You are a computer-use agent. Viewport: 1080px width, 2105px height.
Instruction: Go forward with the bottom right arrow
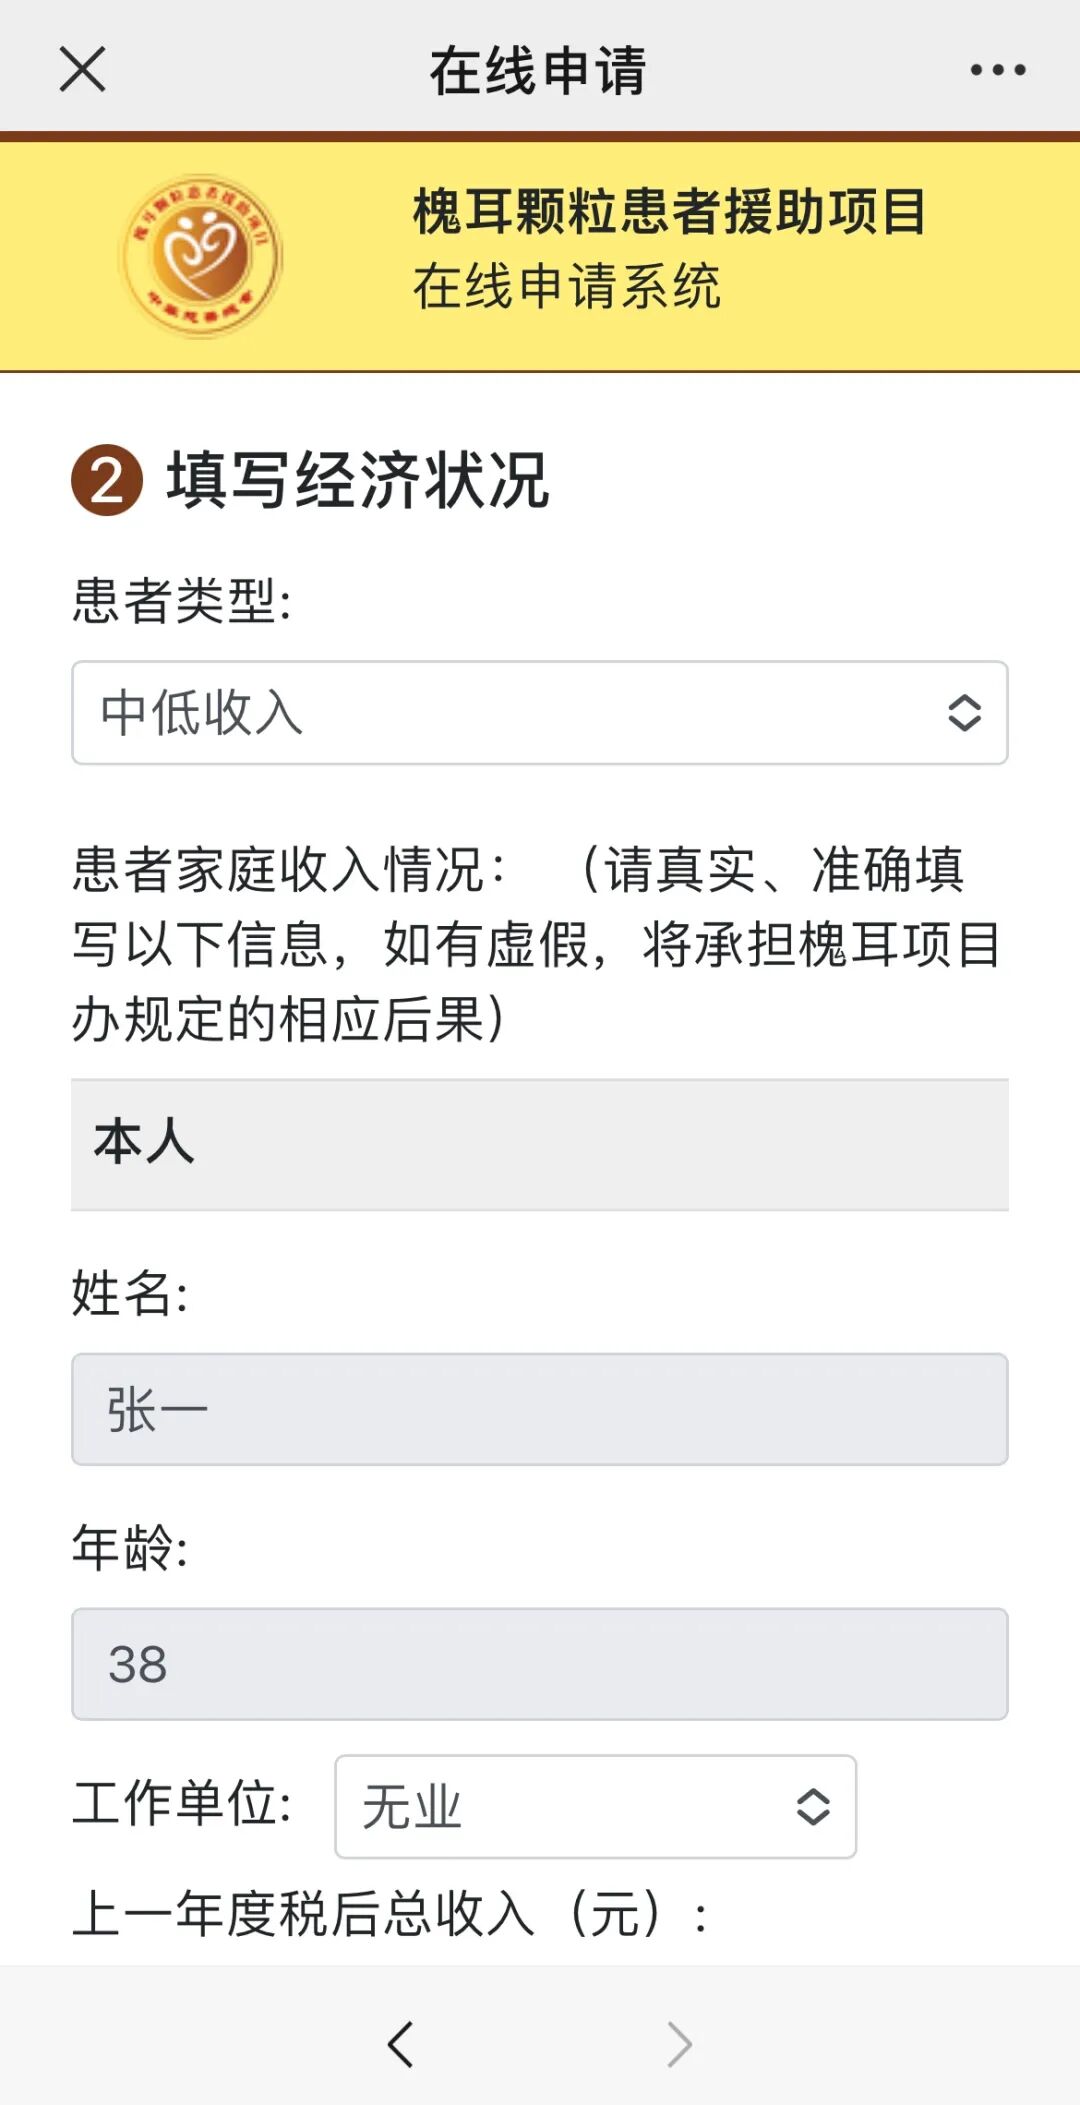679,2043
